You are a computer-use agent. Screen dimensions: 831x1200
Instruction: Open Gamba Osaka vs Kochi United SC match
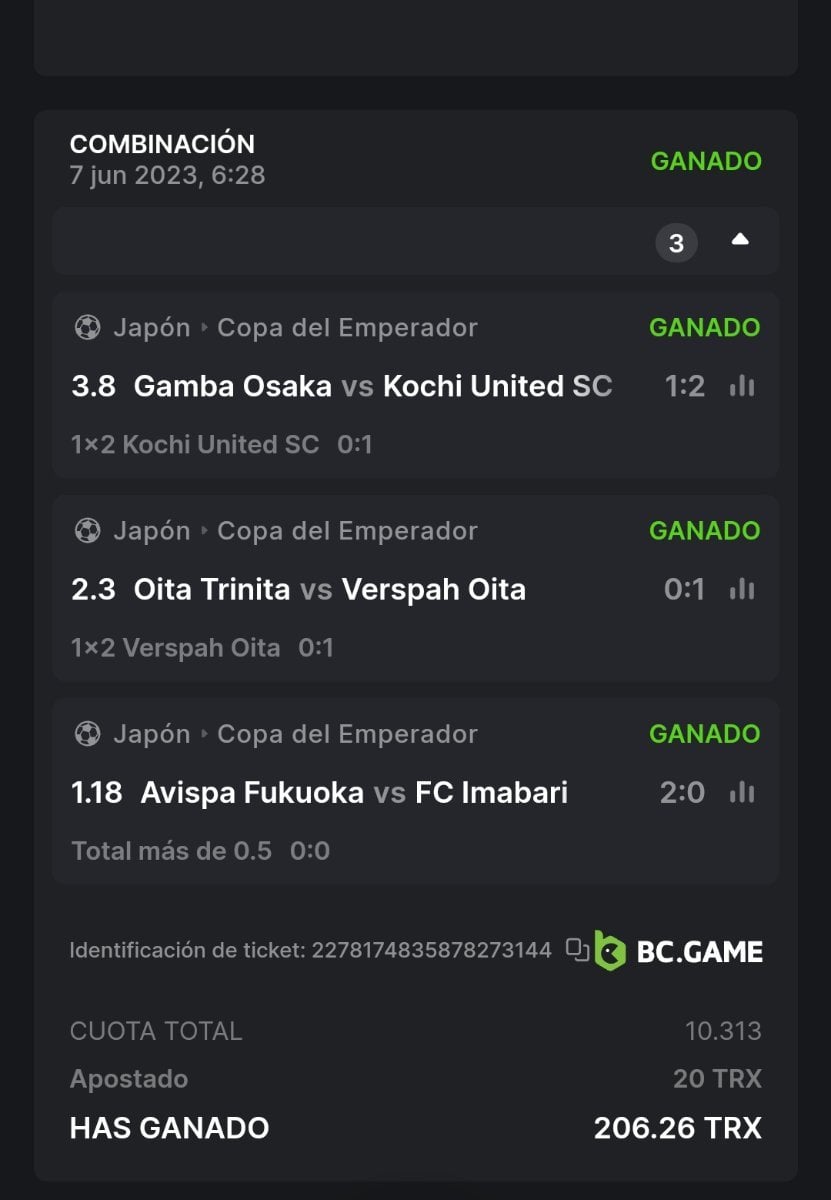[372, 386]
